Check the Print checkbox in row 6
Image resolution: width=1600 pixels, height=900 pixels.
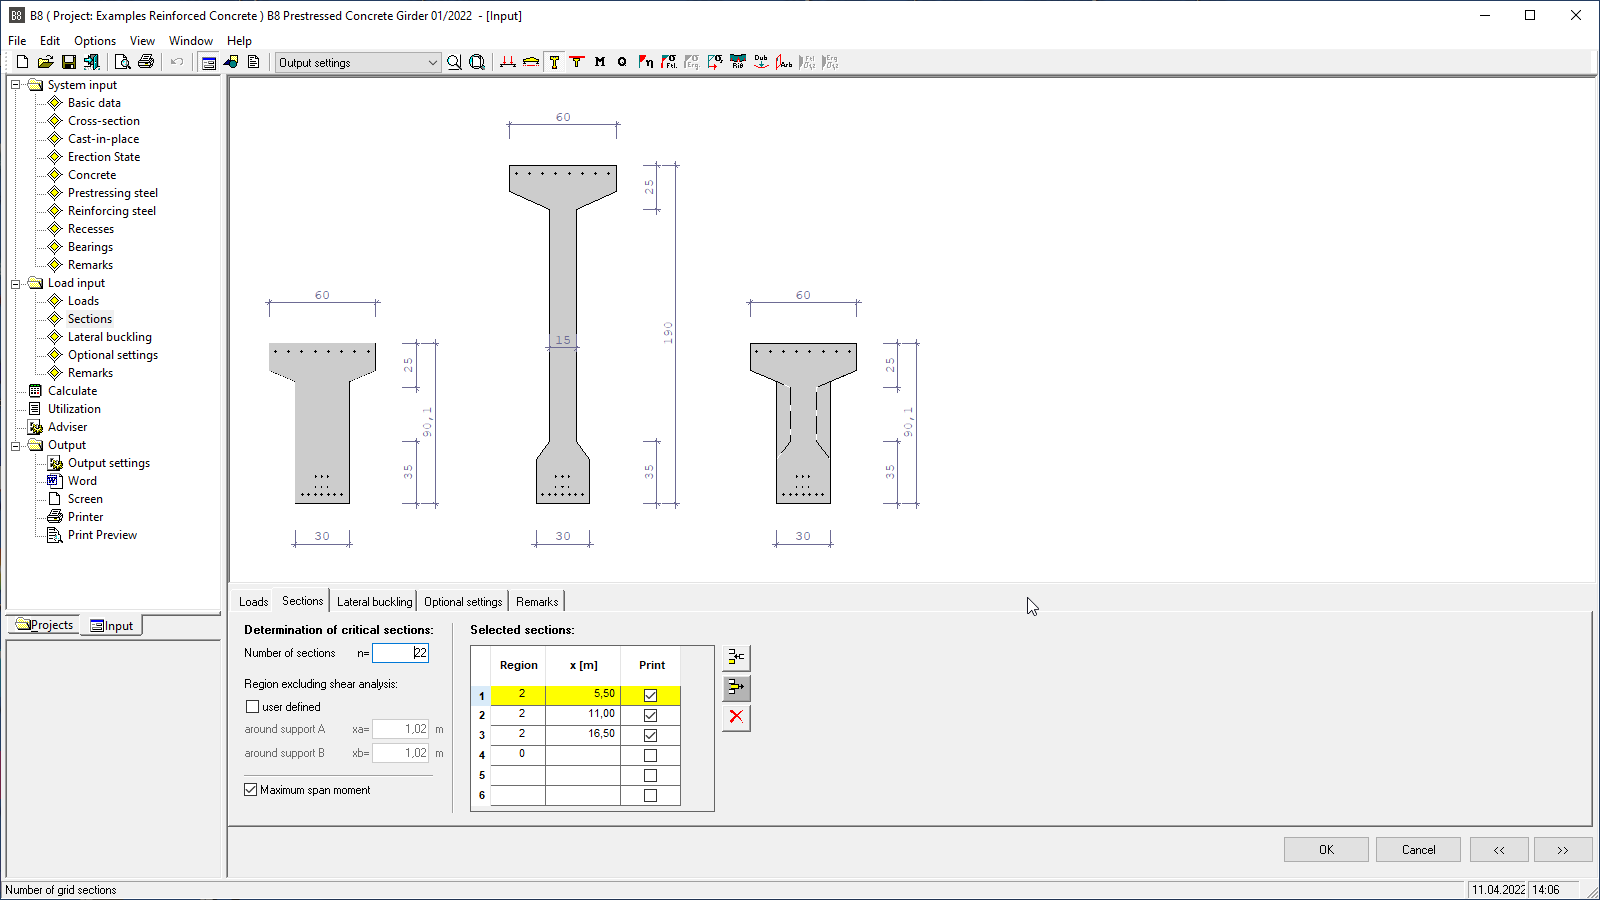tap(650, 795)
